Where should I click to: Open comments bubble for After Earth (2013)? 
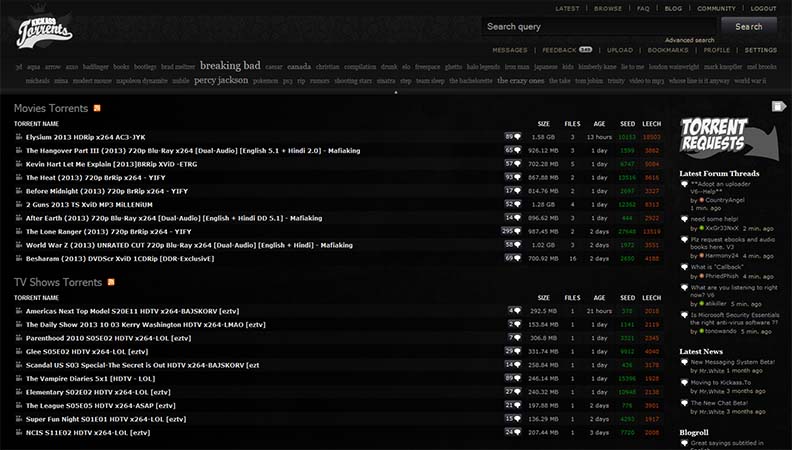(x=513, y=218)
